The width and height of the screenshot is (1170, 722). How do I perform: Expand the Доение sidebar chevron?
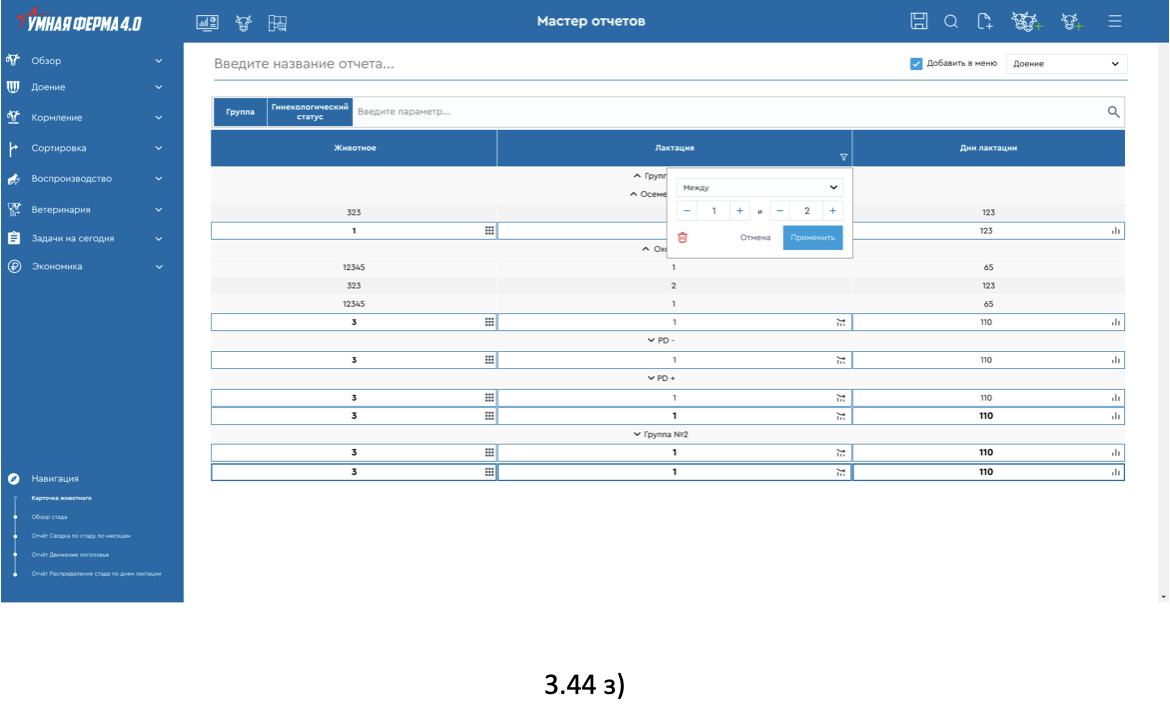click(x=159, y=87)
